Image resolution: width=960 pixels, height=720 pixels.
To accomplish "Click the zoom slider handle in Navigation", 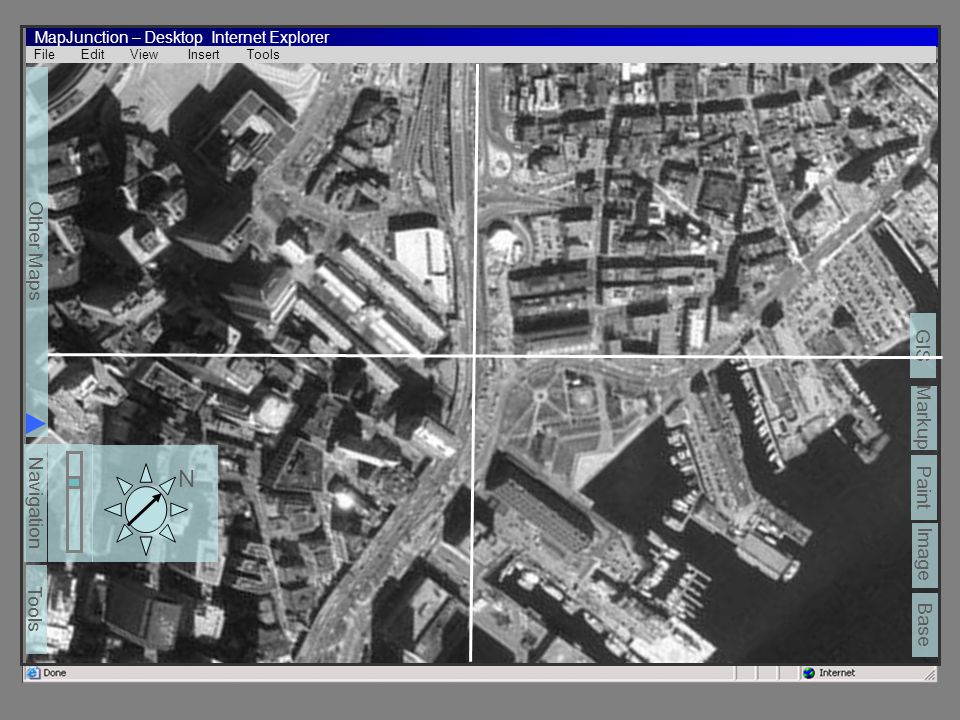I will click(x=74, y=483).
